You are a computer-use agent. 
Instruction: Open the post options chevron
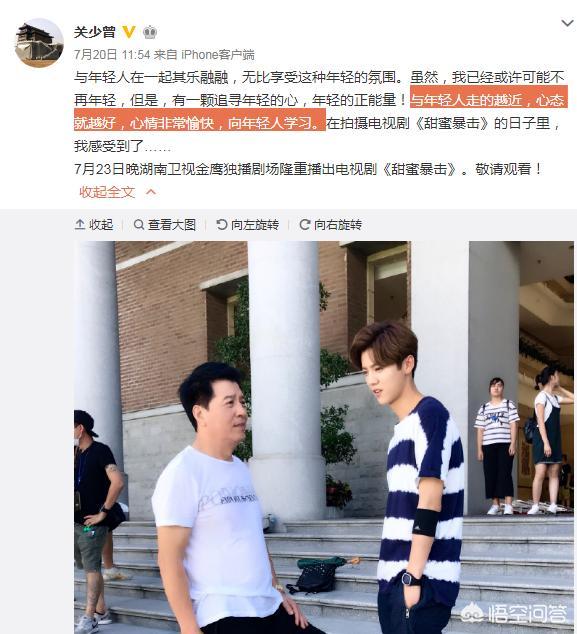[568, 23]
